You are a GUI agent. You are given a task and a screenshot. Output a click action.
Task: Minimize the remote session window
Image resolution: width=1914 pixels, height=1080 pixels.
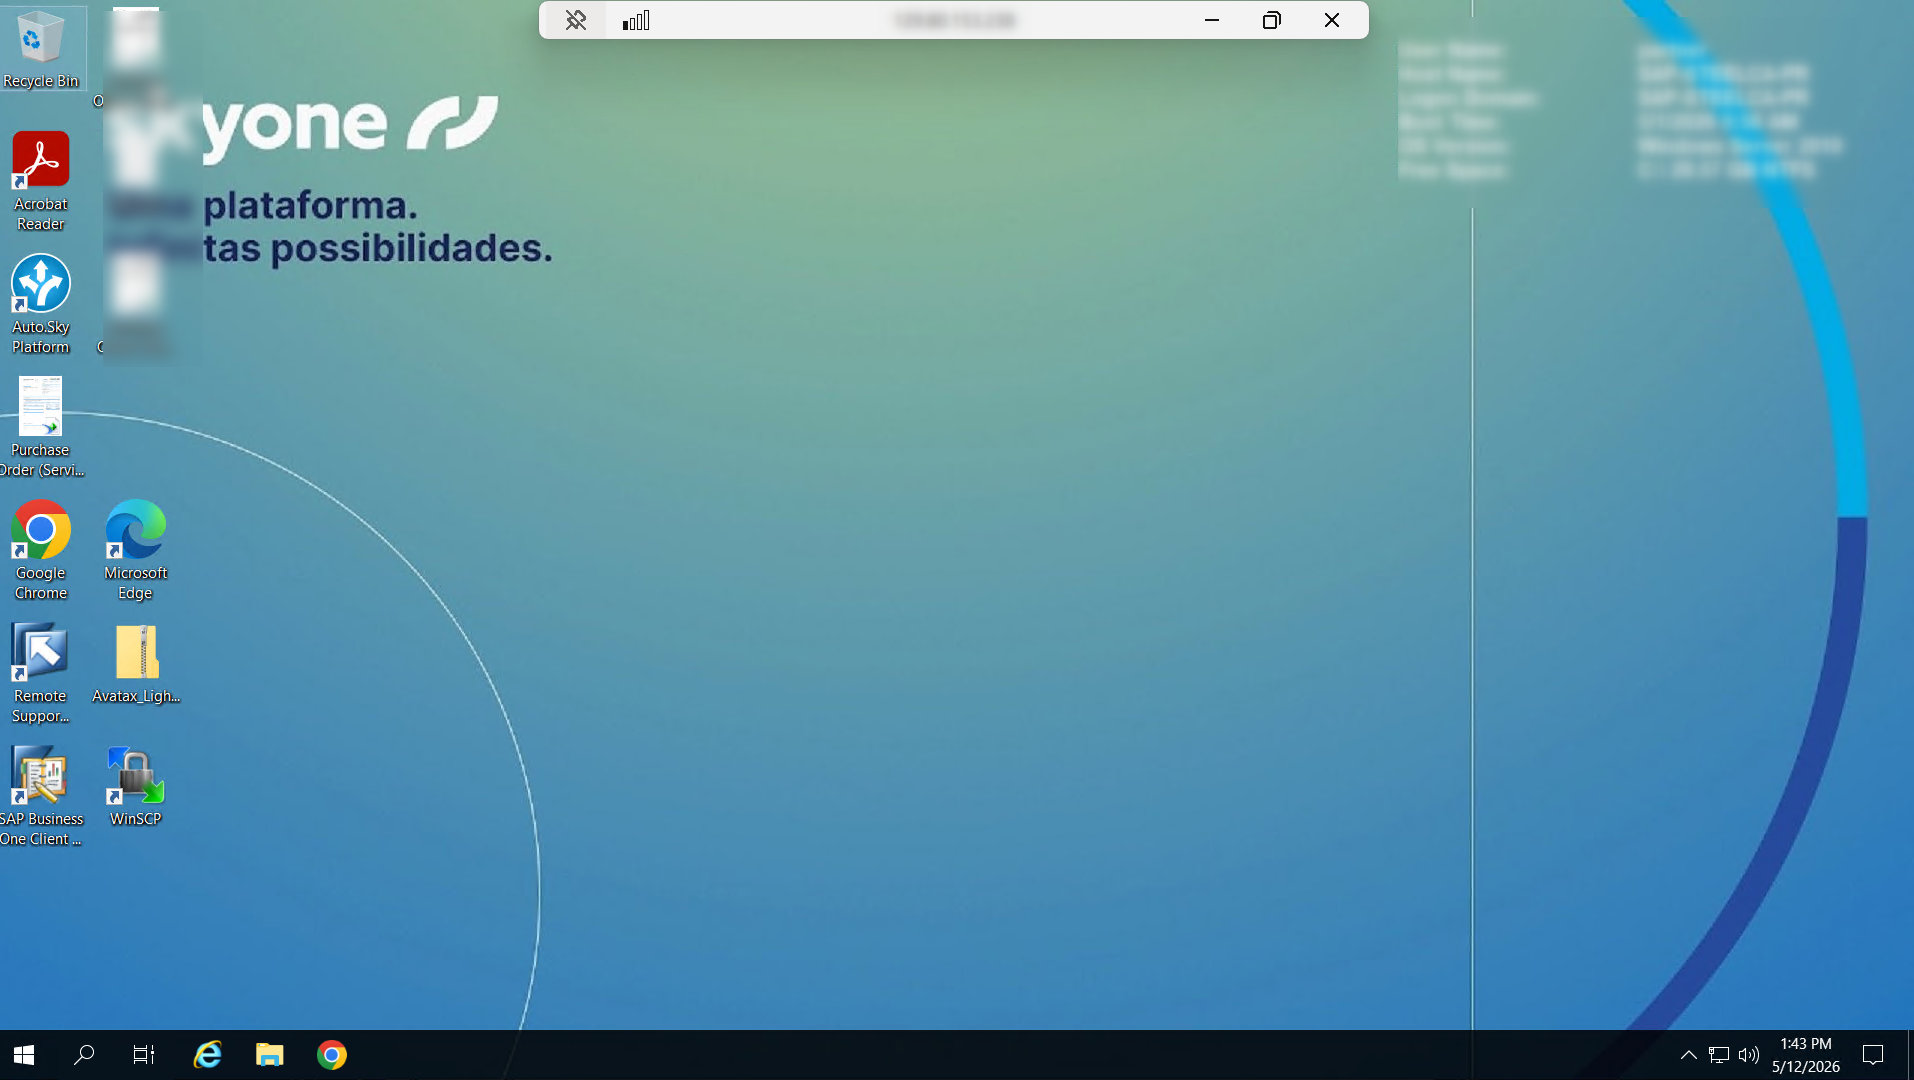point(1212,20)
